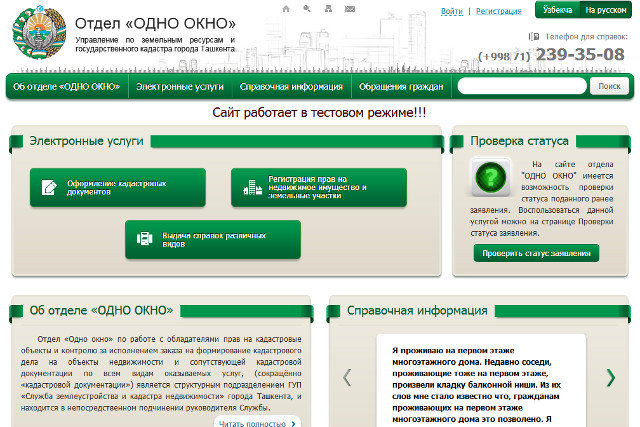Open Об отделе «ОДНО ОКНО» menu

[x=67, y=87]
